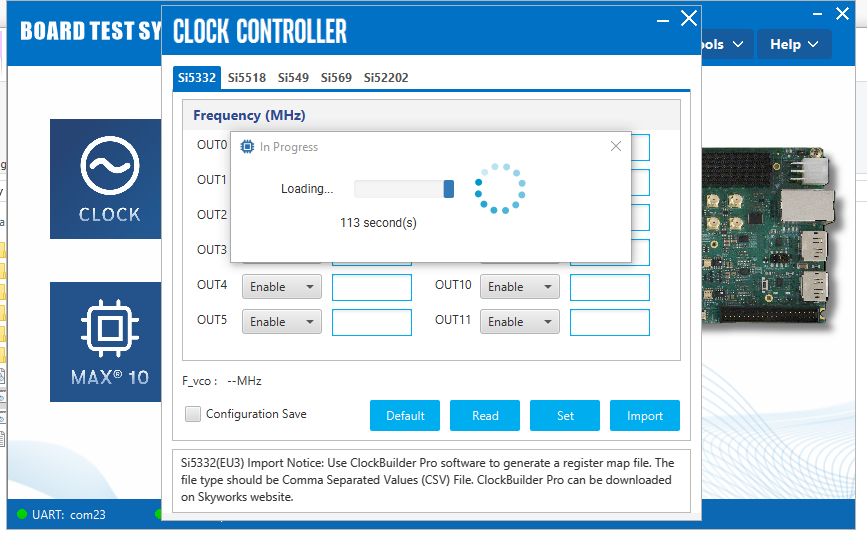Viewport: 867px width, 555px height.
Task: Switch to the Si5332 tab
Action: (x=197, y=77)
